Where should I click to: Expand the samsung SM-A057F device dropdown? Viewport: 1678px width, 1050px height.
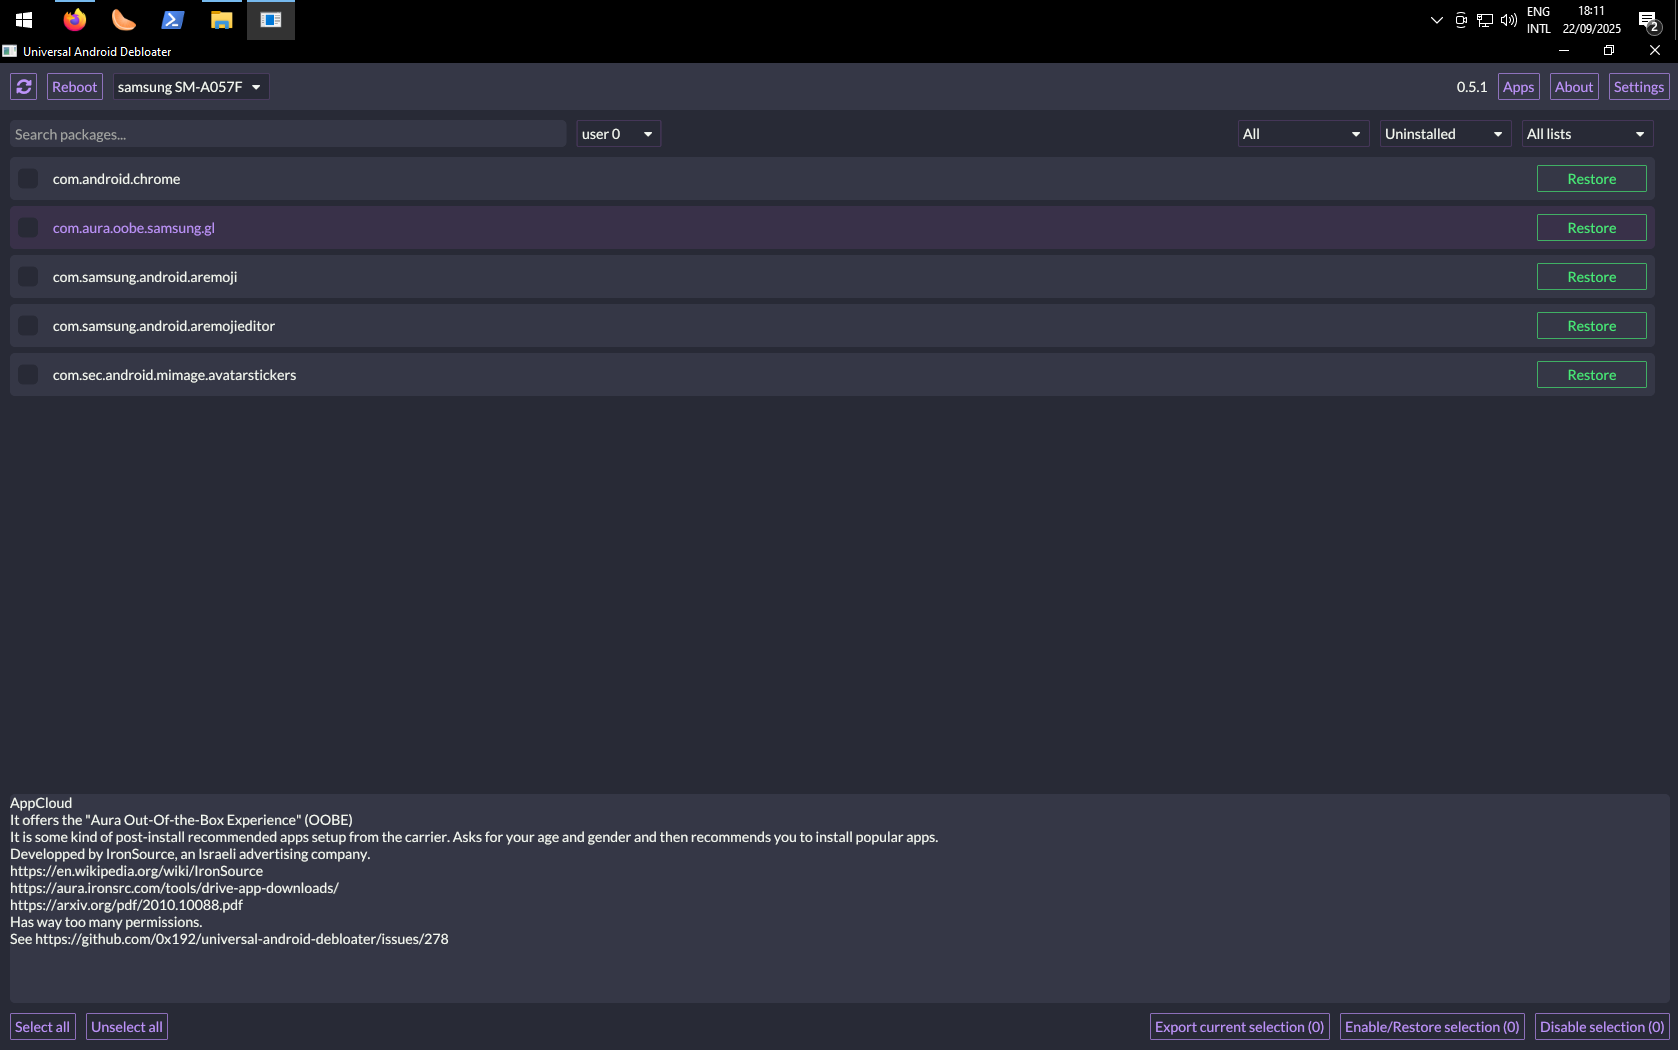point(190,87)
